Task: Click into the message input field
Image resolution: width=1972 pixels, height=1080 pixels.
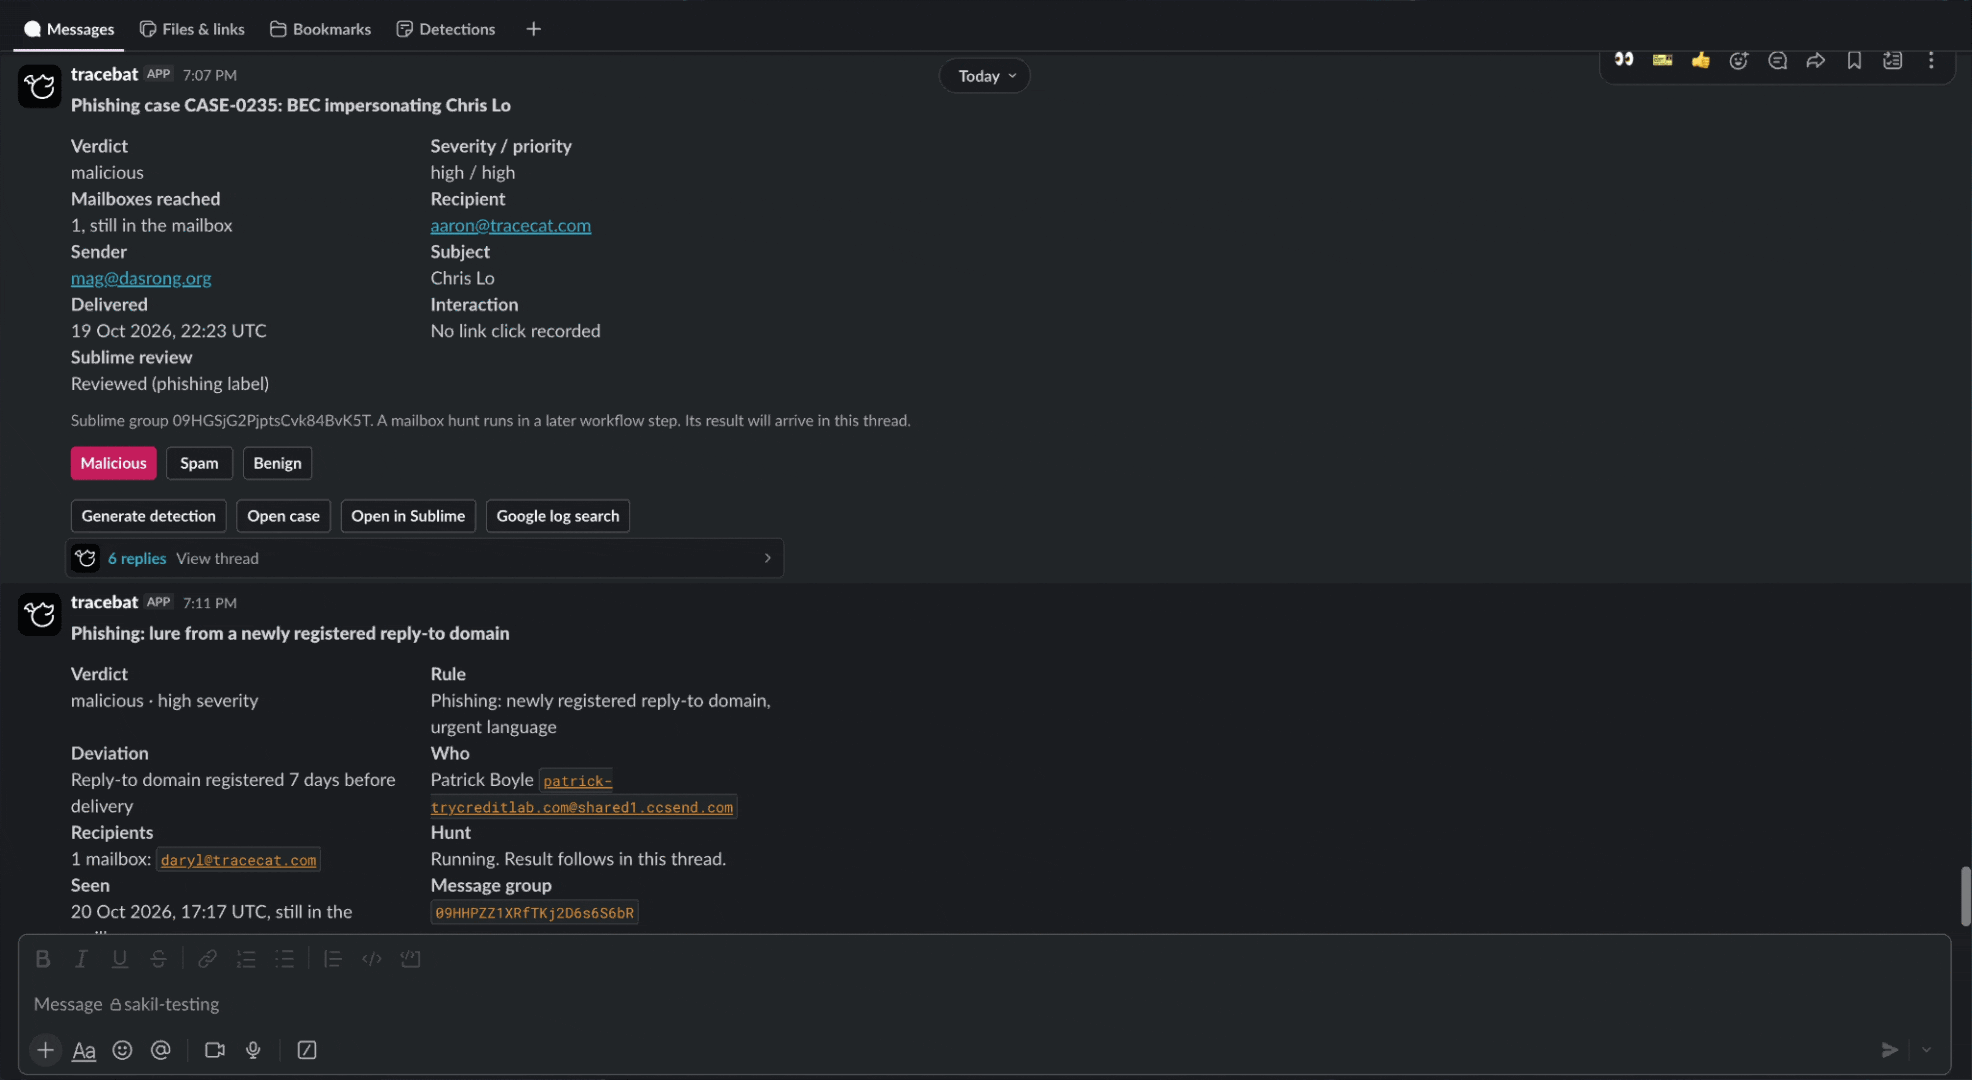Action: click(x=984, y=1004)
